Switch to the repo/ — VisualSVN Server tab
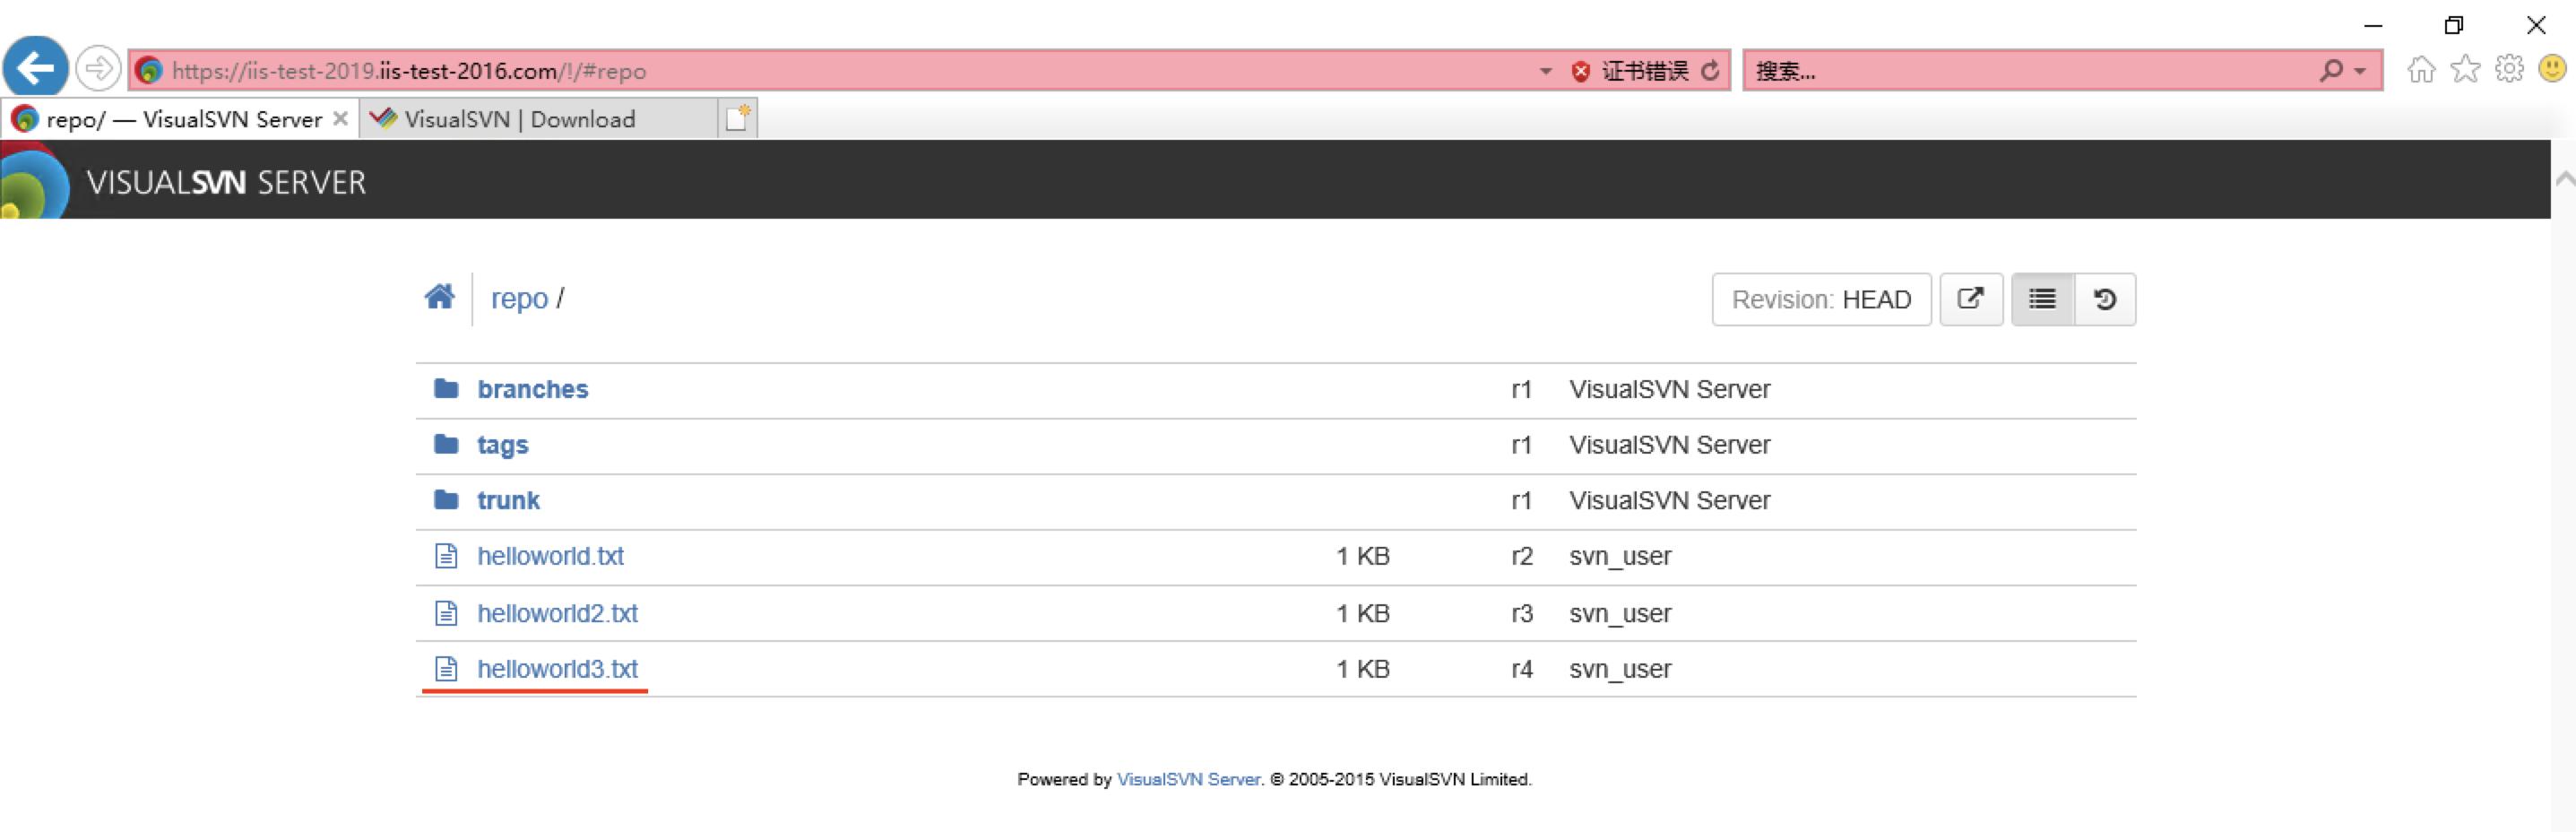 pos(179,119)
